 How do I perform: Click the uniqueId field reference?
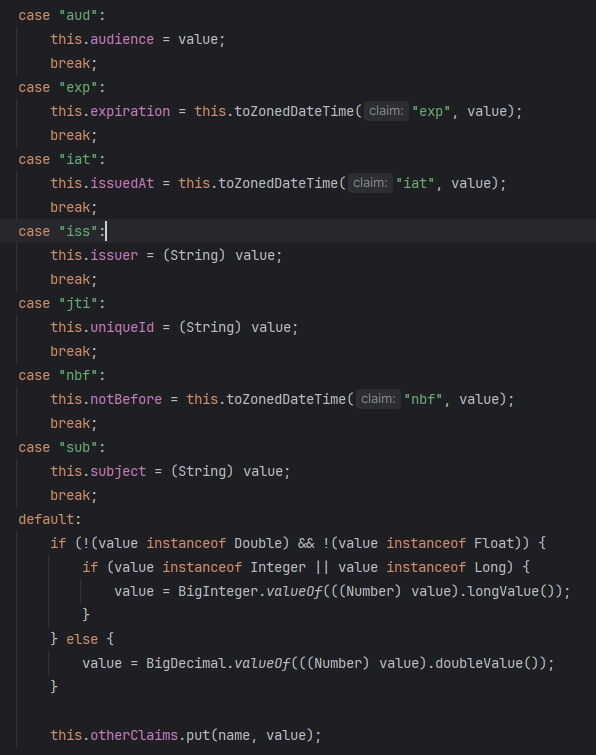pyautogui.click(x=122, y=327)
